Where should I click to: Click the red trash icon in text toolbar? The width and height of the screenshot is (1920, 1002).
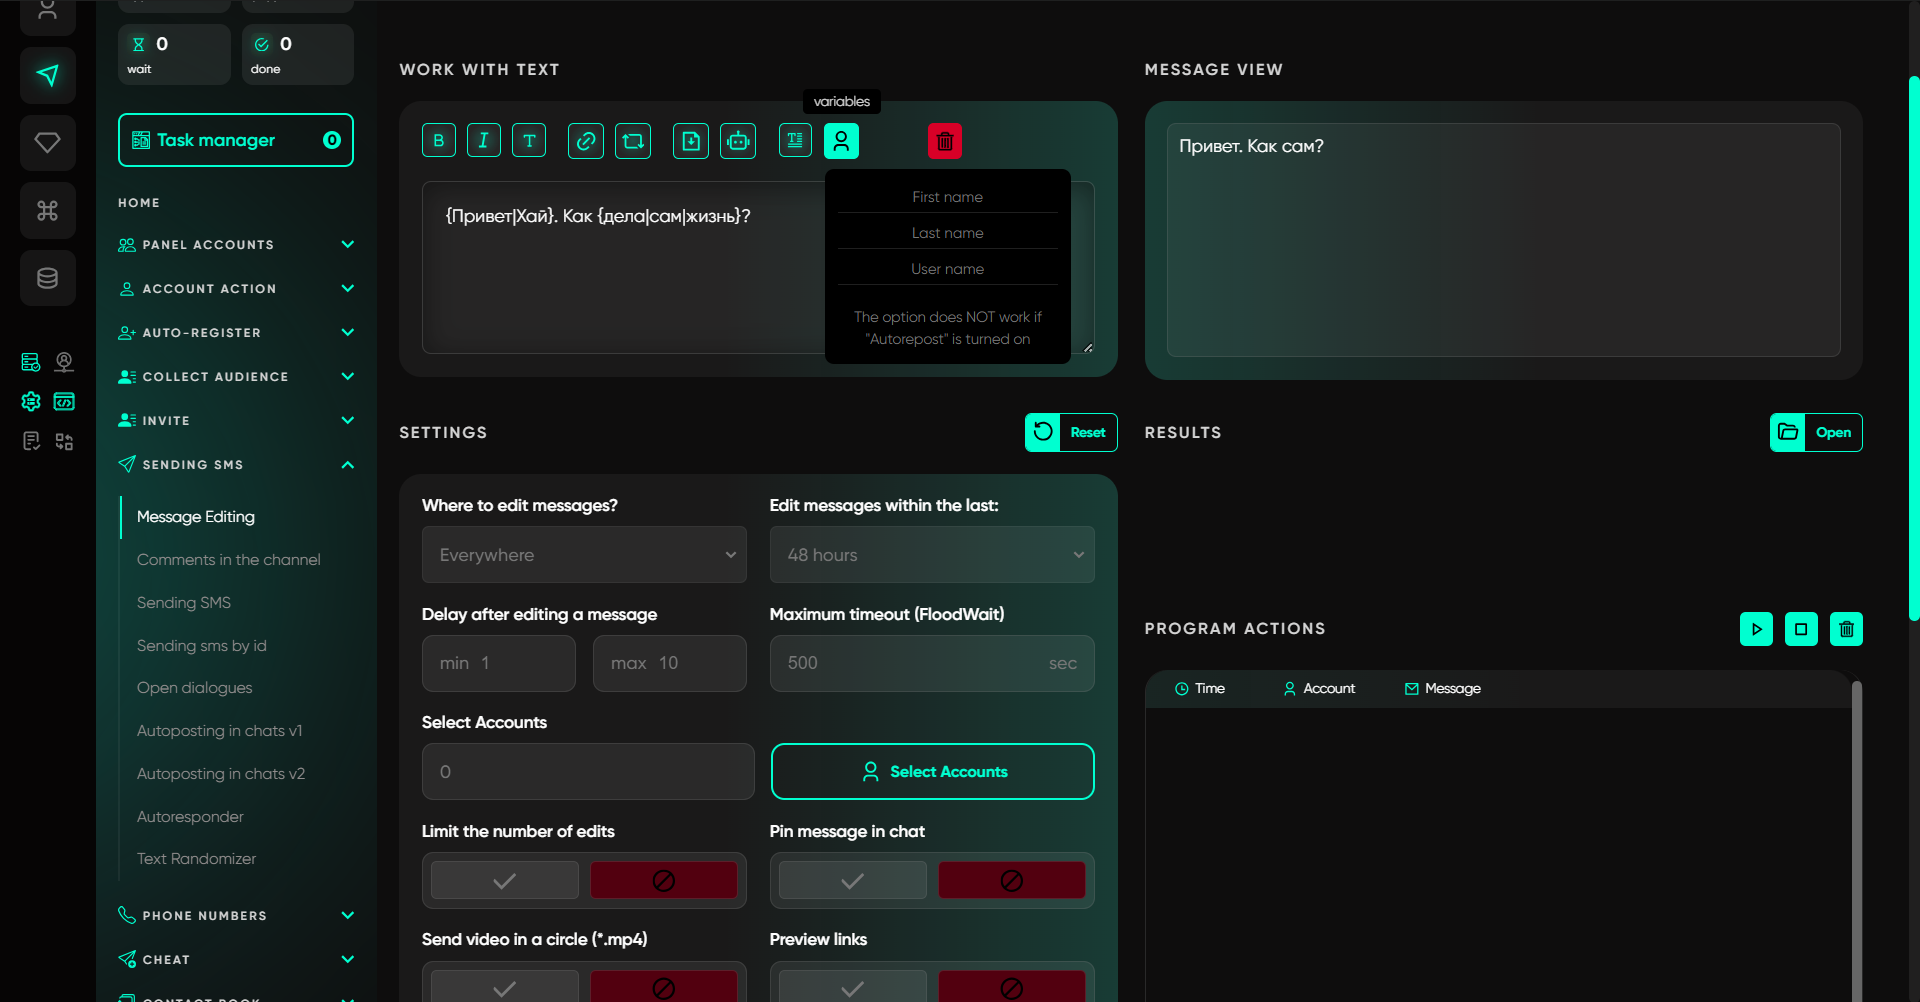click(944, 141)
